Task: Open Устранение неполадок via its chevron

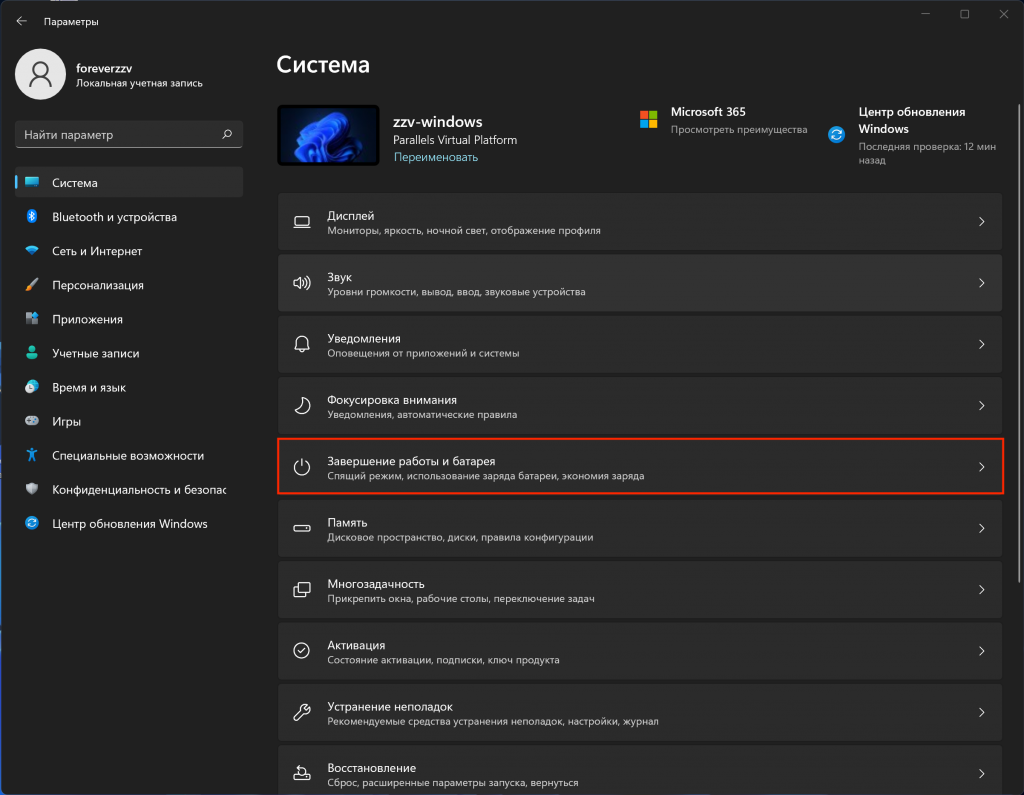Action: click(982, 712)
